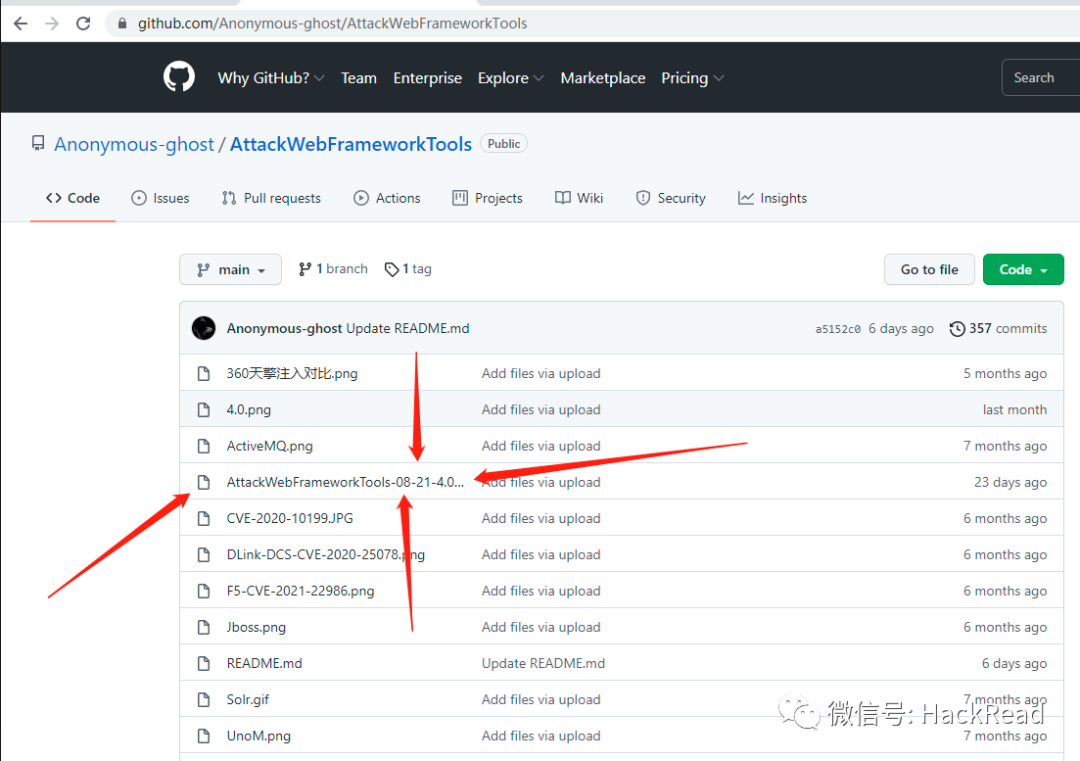
Task: Click file icon of ActiveMQ.png
Action: (203, 446)
